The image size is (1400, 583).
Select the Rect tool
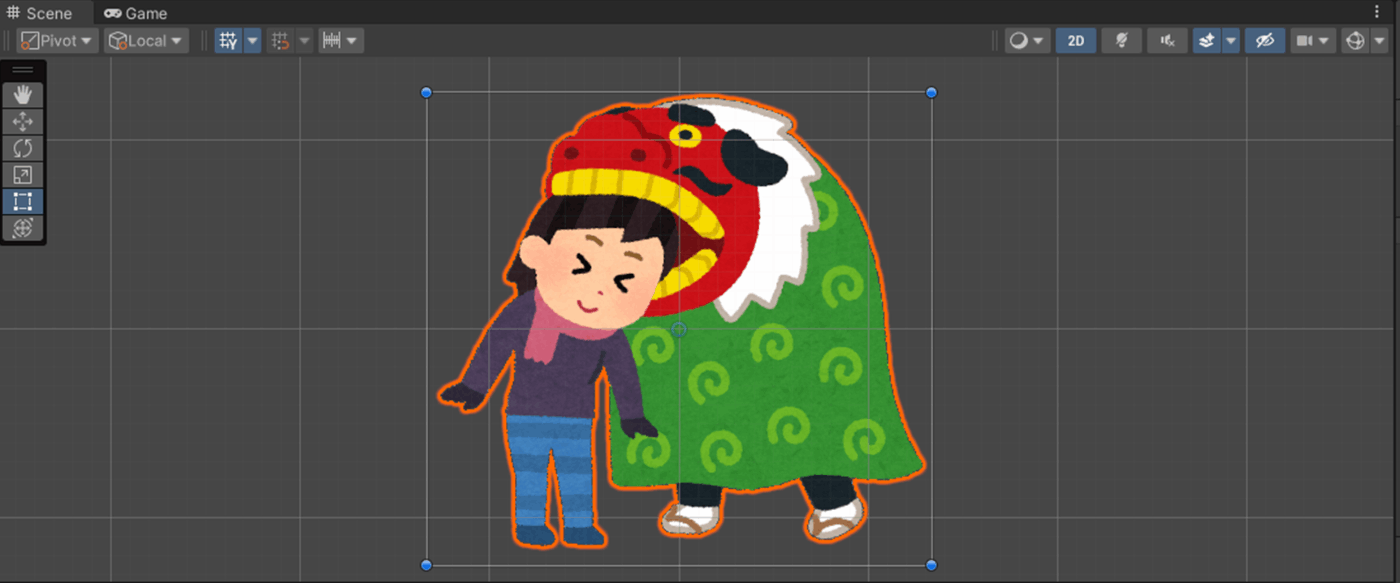23,201
